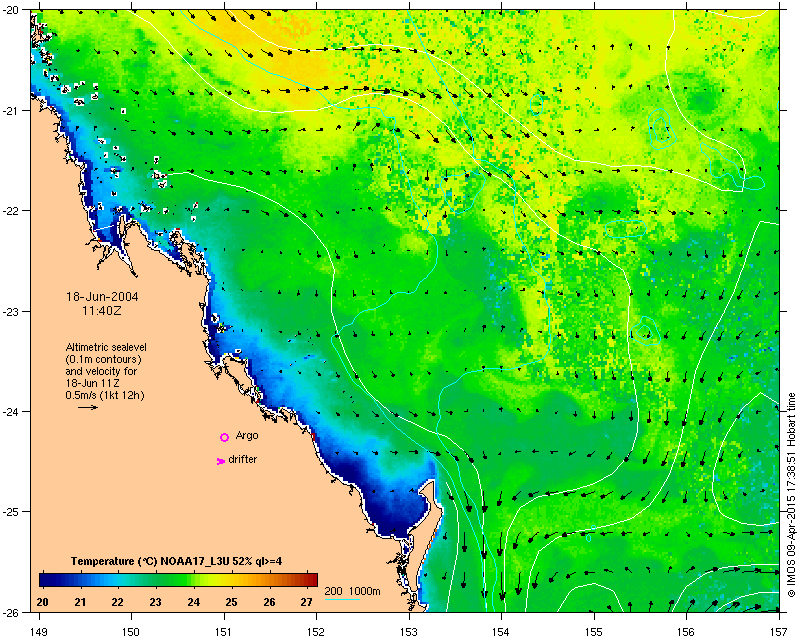Click the longitude axis label 157

780,632
